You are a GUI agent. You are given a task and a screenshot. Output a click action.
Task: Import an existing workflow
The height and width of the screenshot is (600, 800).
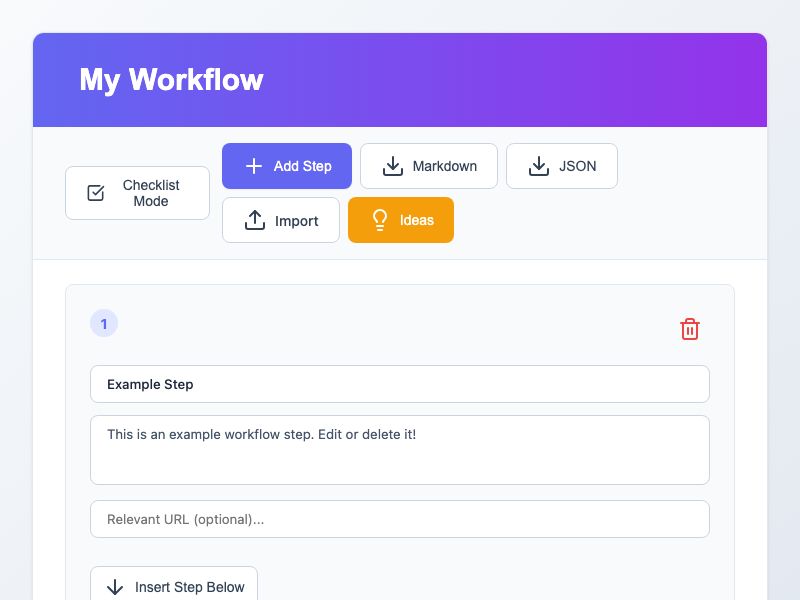click(x=281, y=220)
